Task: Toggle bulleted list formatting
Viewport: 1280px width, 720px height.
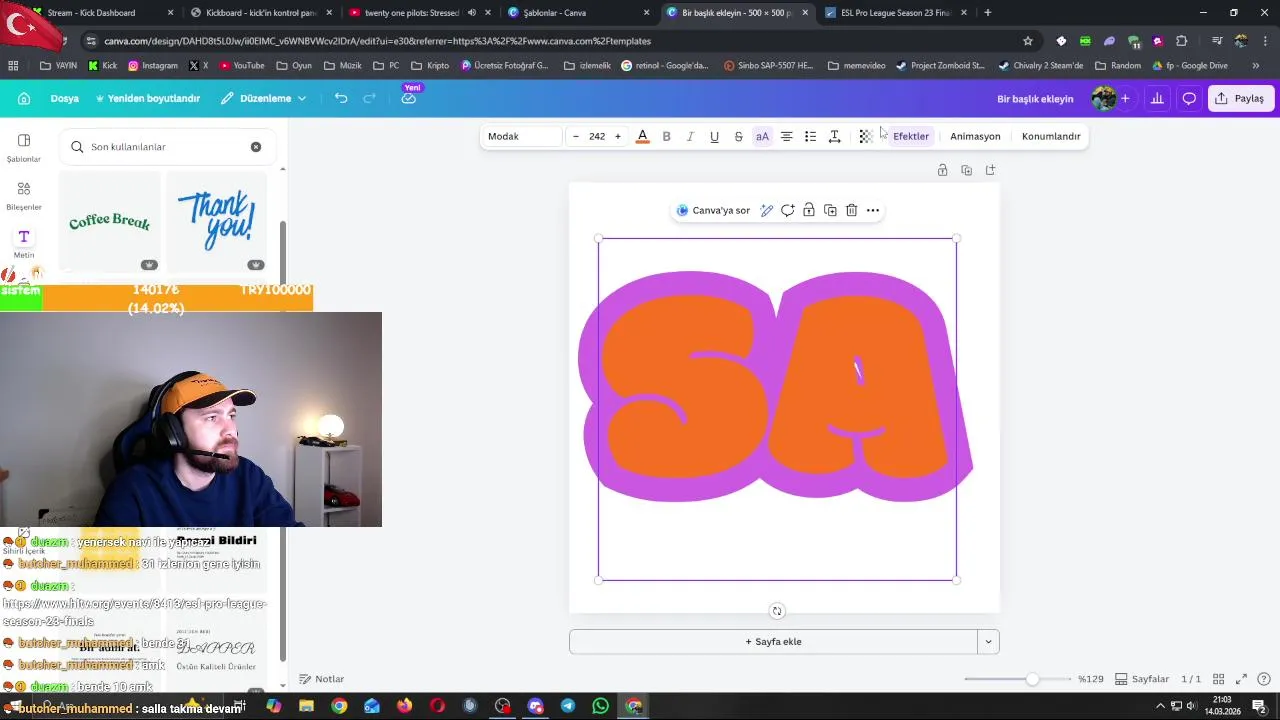Action: point(810,136)
